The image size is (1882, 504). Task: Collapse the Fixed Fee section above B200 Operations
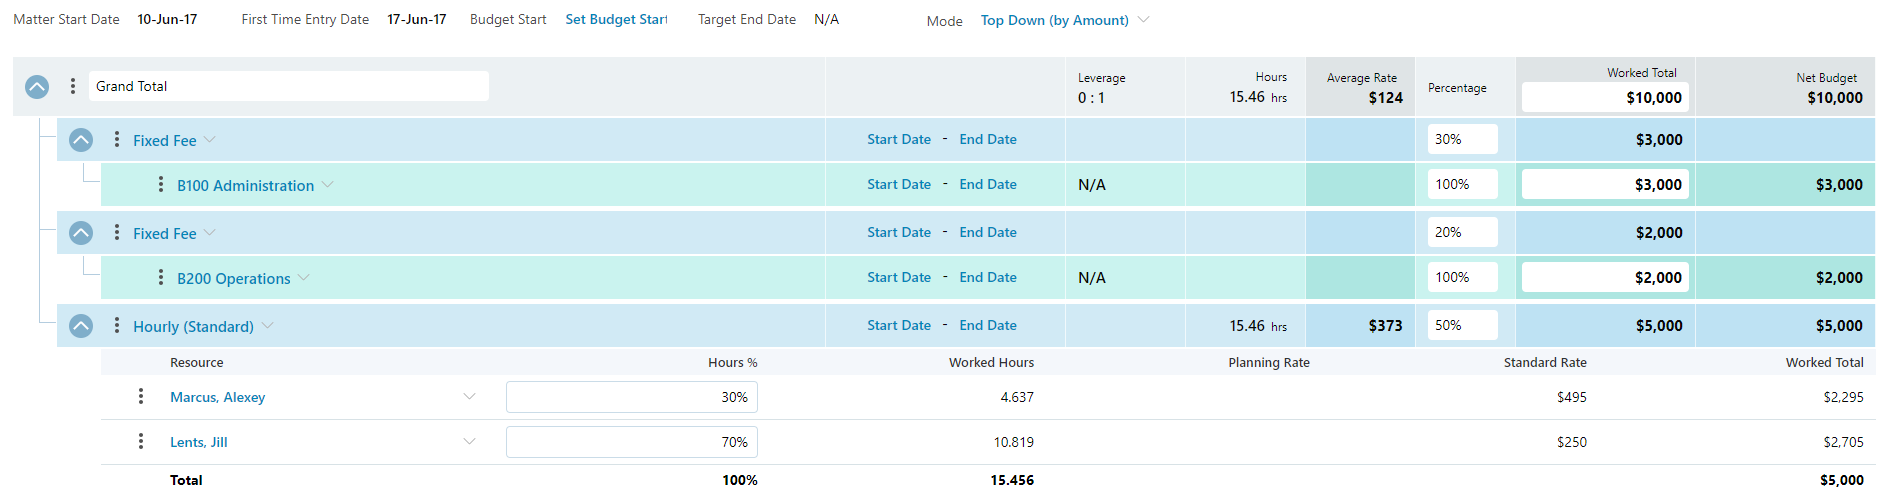pyautogui.click(x=81, y=233)
